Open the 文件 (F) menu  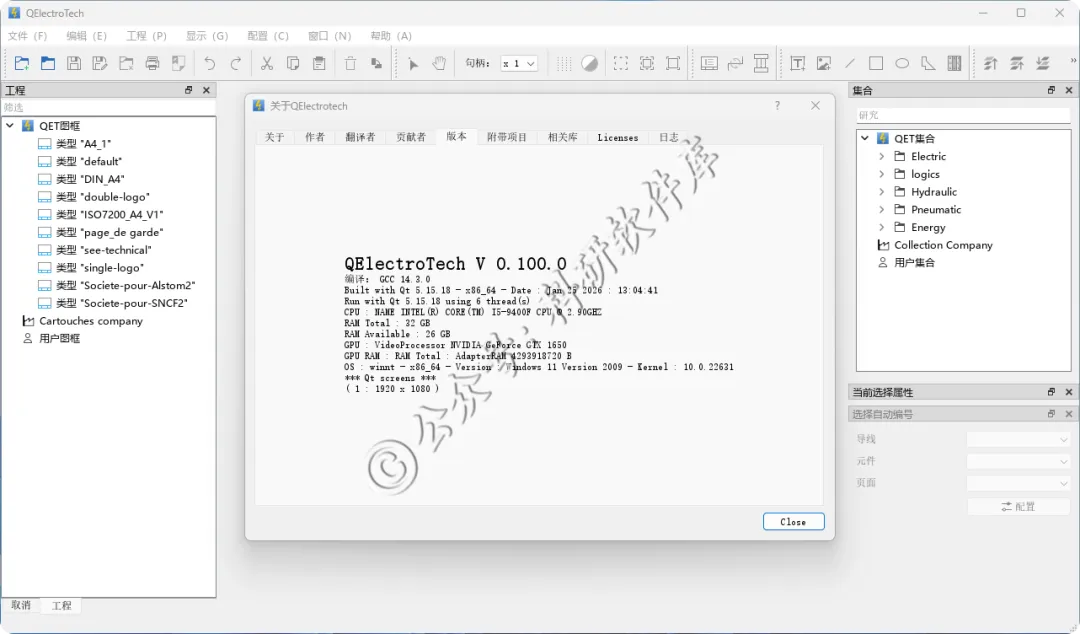(28, 36)
